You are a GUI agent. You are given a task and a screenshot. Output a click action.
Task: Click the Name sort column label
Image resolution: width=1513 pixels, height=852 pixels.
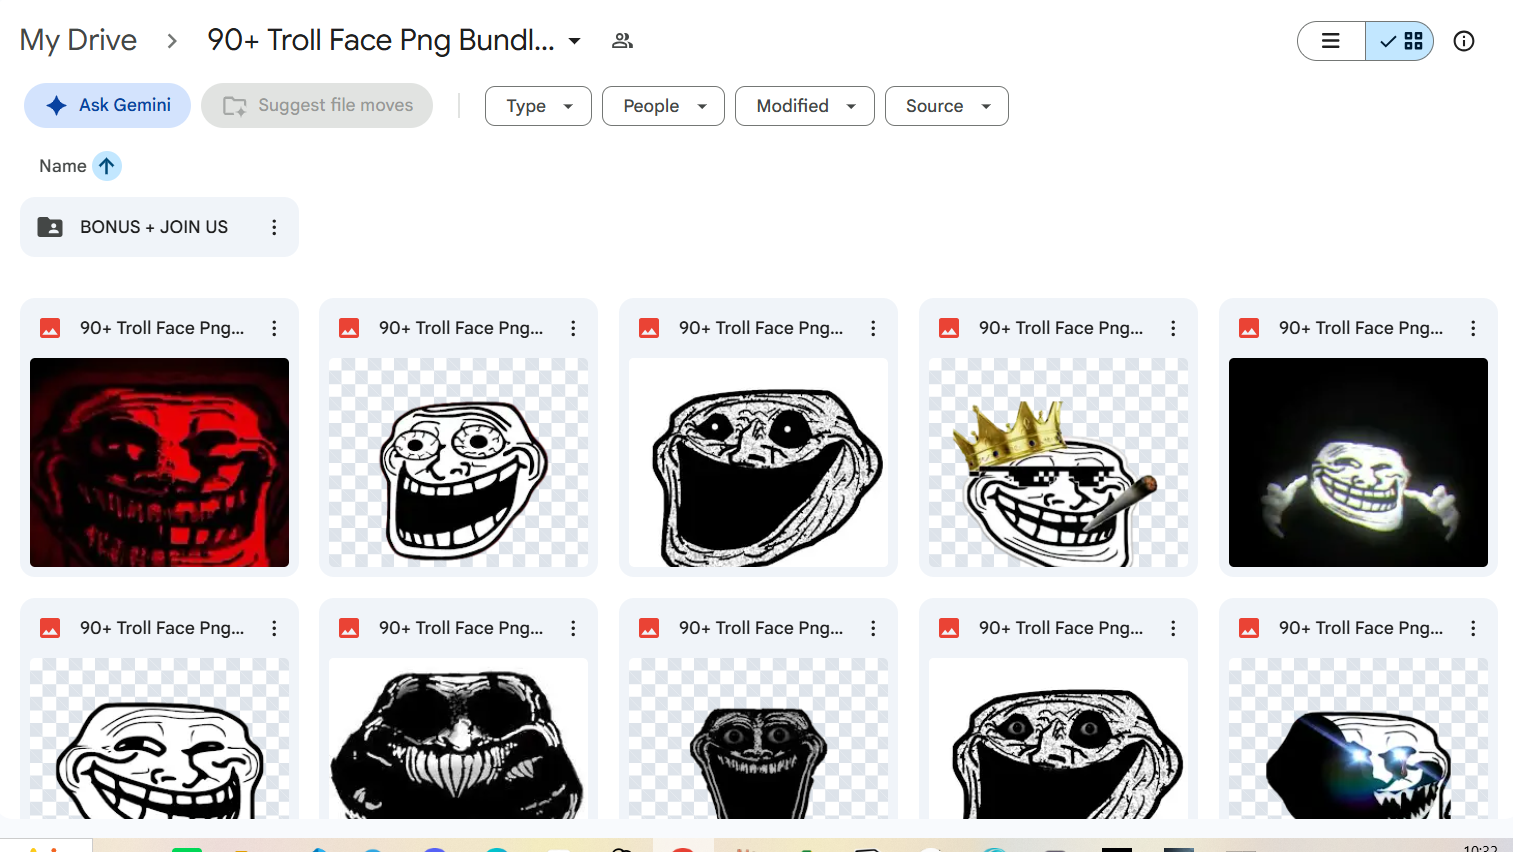click(62, 166)
